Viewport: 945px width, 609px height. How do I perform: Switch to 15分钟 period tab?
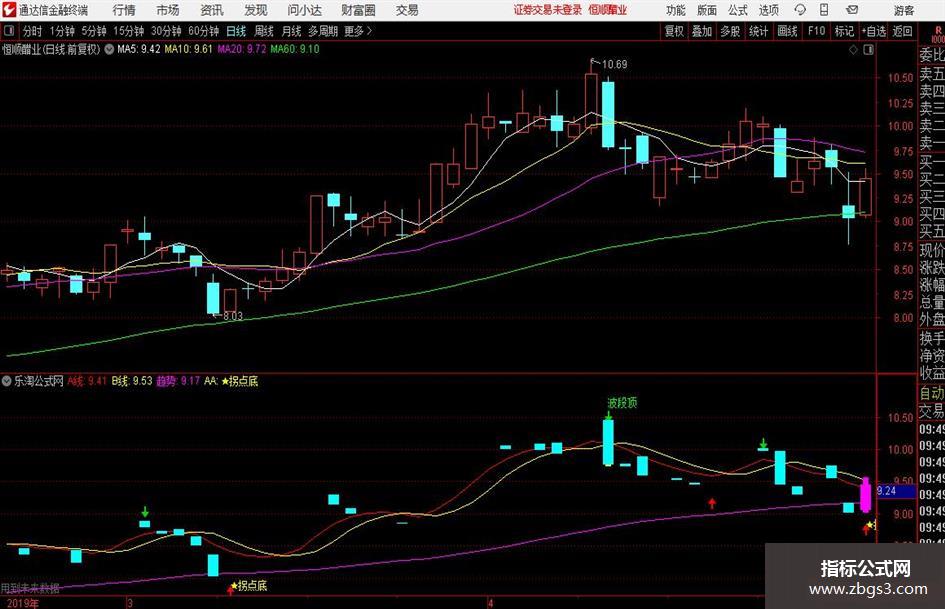(129, 31)
